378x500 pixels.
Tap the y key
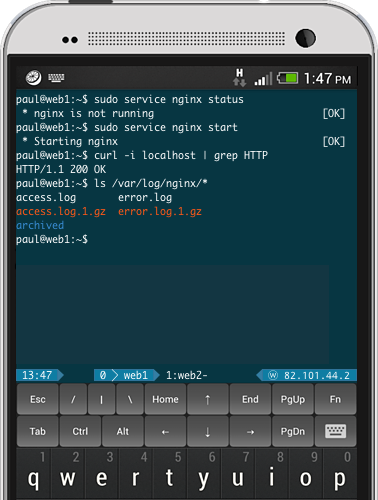coord(204,474)
